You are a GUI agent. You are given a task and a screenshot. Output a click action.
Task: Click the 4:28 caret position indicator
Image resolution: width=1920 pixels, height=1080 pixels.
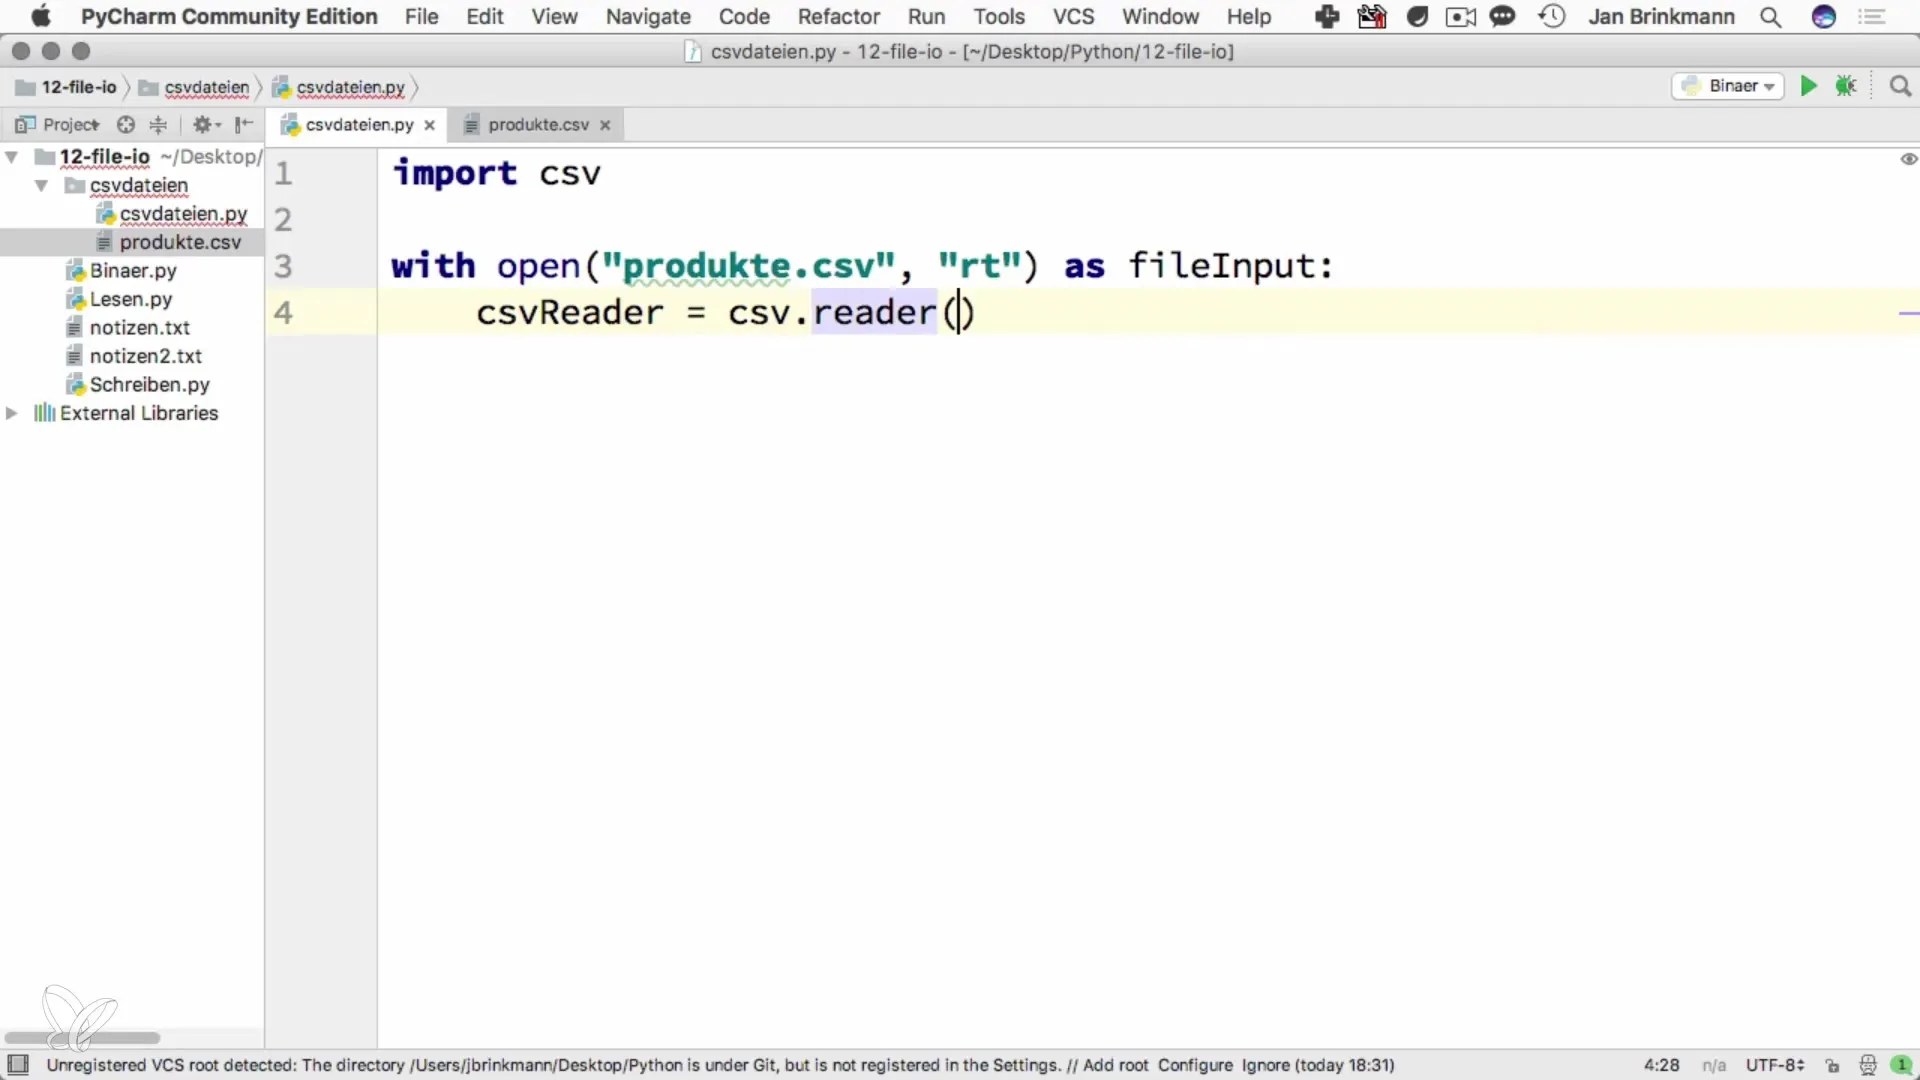click(1661, 1065)
